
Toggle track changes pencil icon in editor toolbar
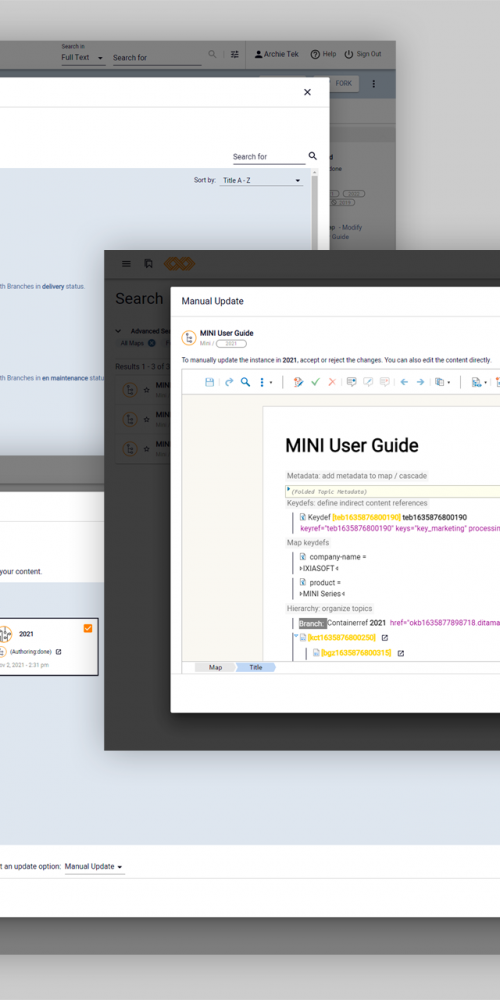pos(298,382)
